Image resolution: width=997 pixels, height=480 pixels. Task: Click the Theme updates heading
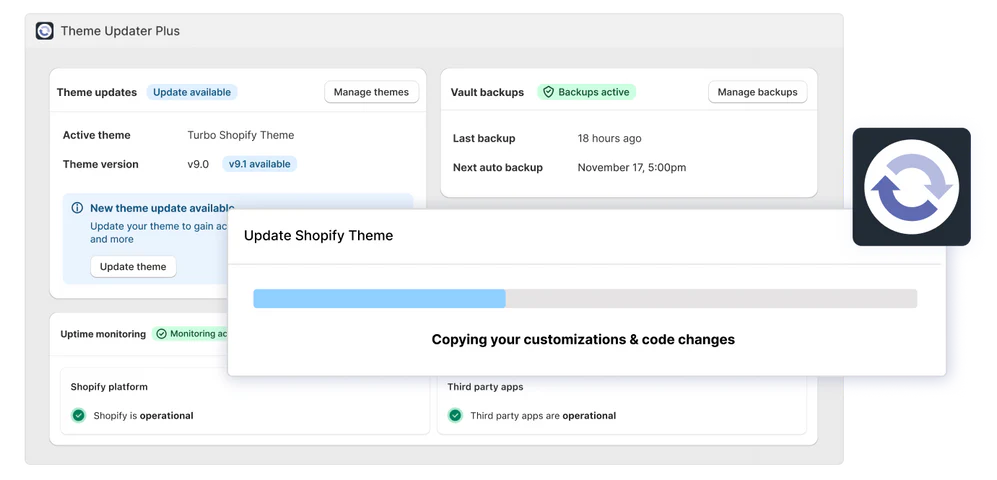click(x=97, y=92)
